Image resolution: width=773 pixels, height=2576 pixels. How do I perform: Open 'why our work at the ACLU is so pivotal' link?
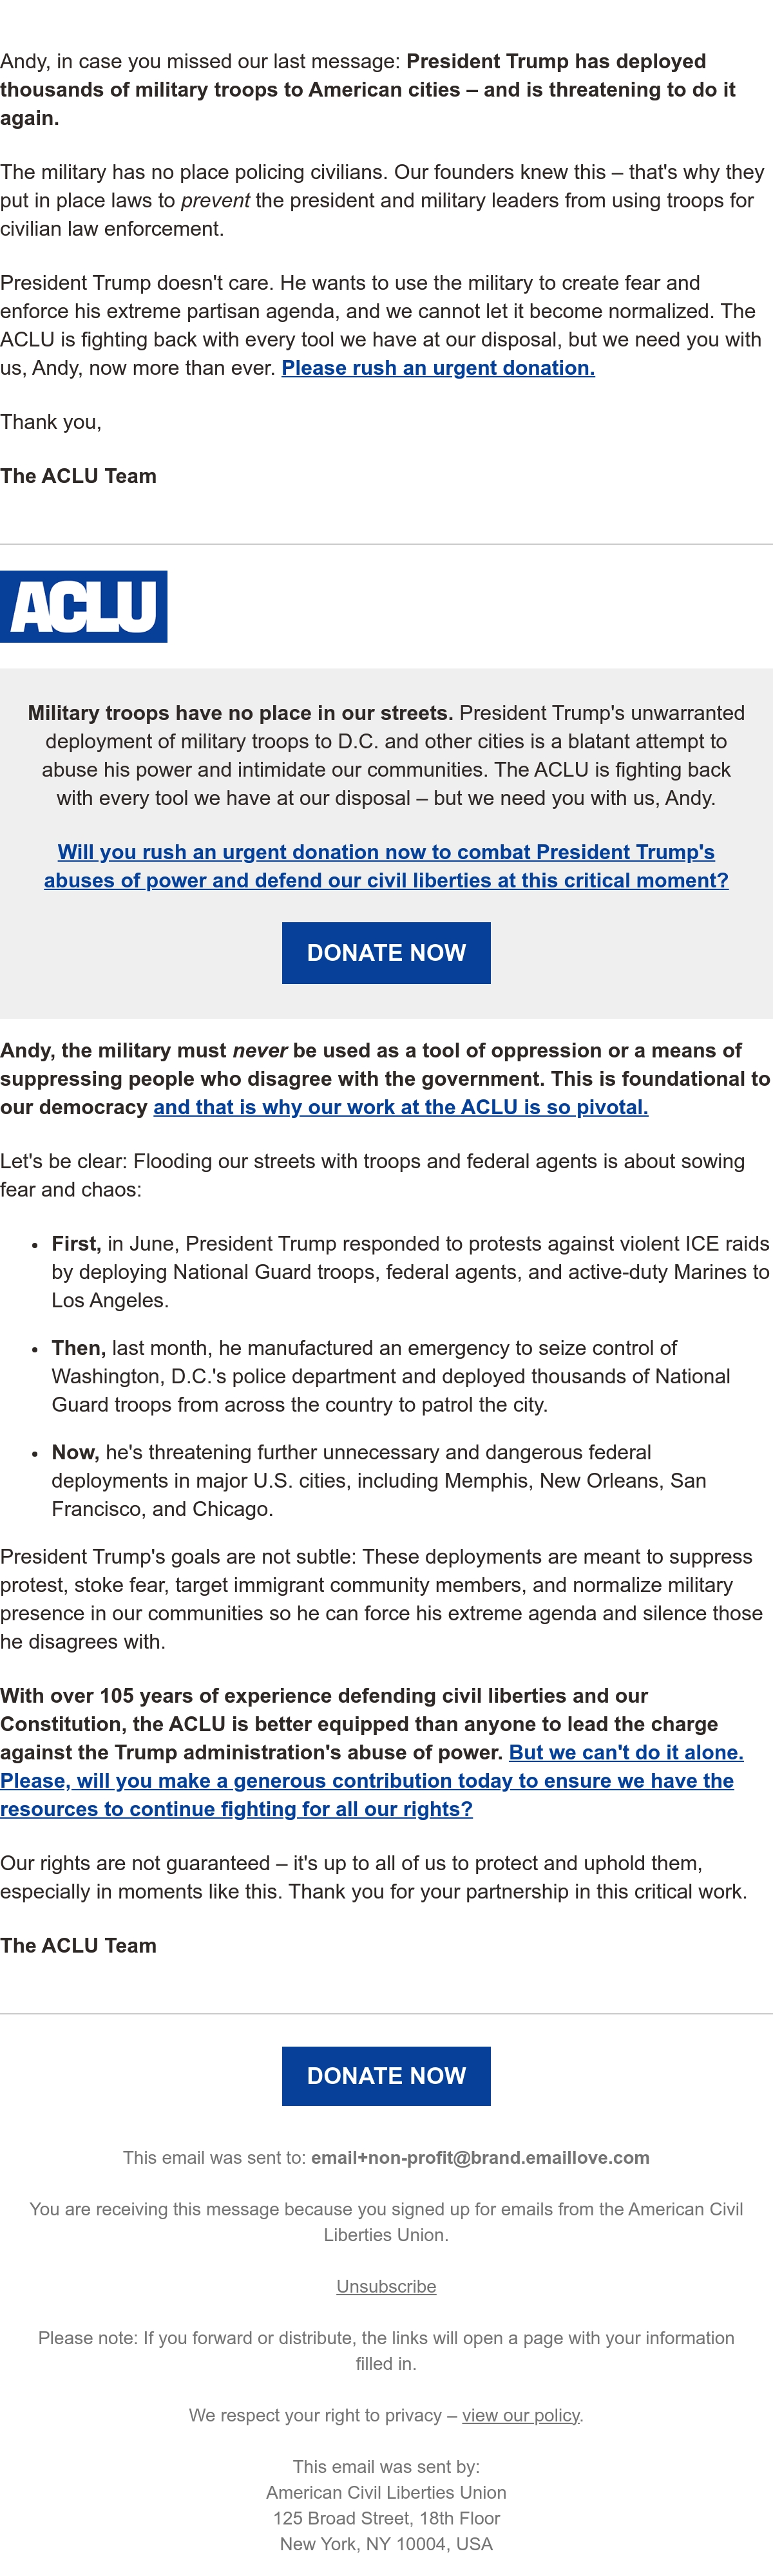tap(401, 1107)
